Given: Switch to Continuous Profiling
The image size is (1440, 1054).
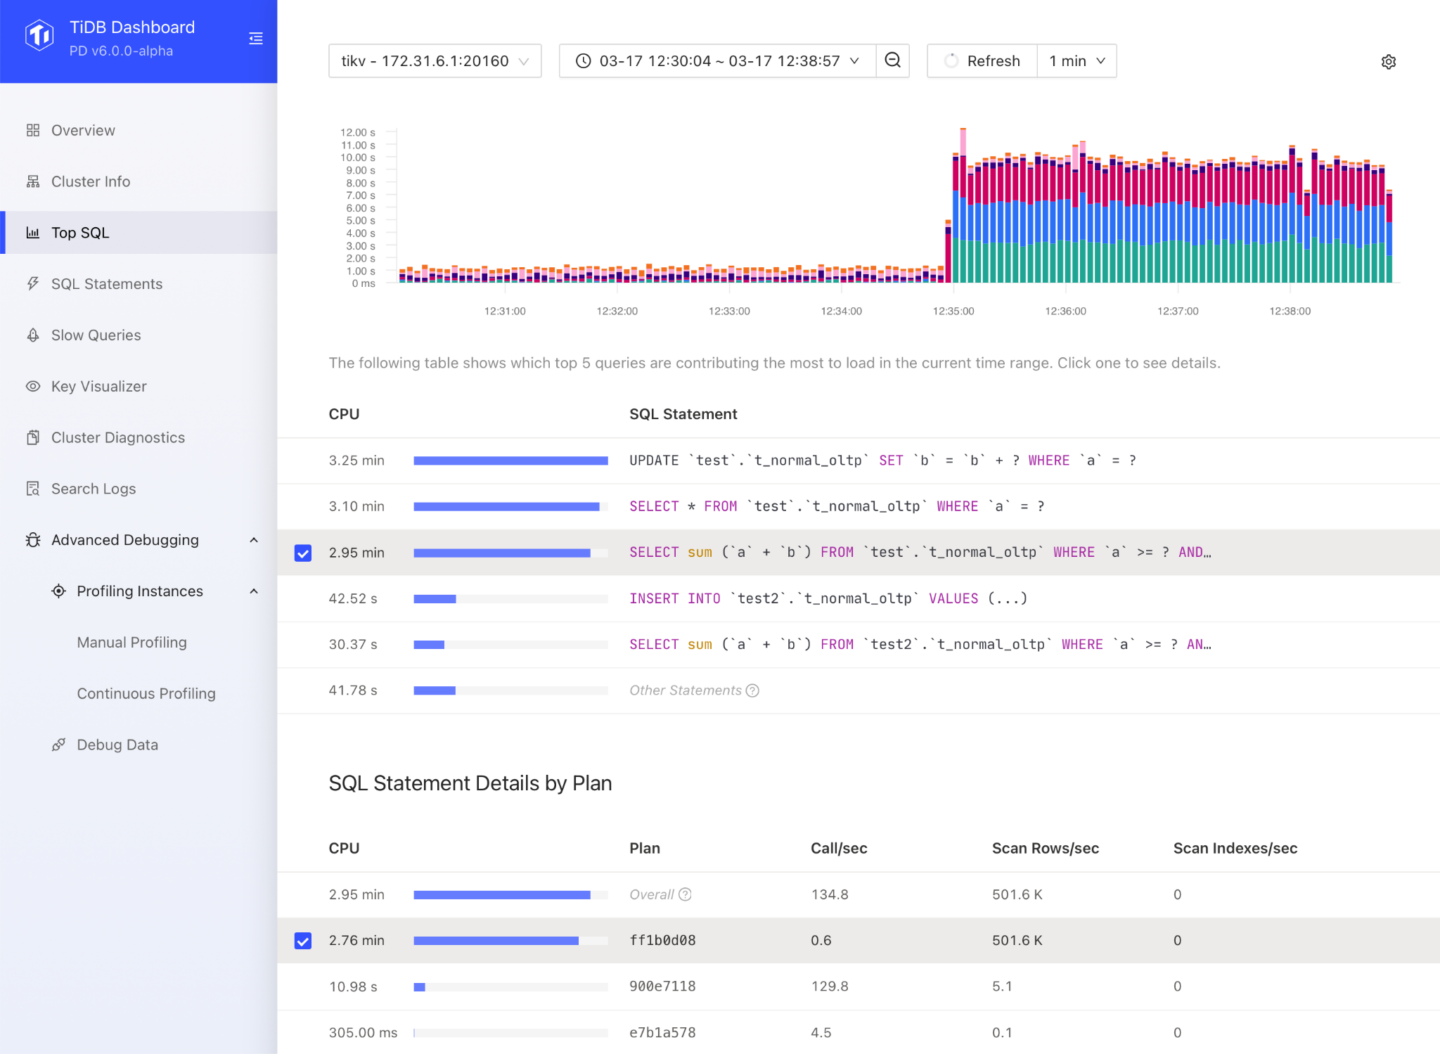Looking at the screenshot, I should (x=146, y=693).
